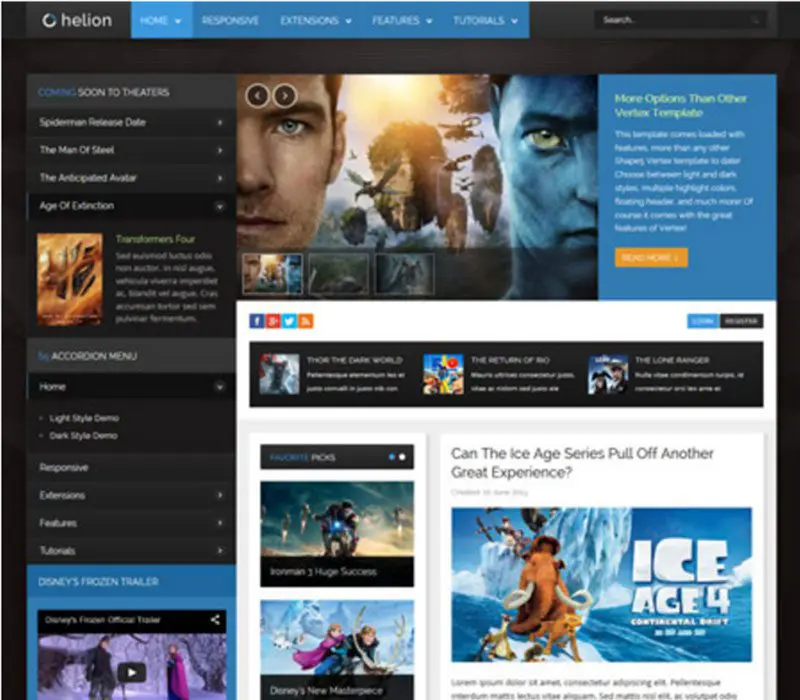Open Light Style Demo link
Image resolution: width=800 pixels, height=700 pixels.
84,418
